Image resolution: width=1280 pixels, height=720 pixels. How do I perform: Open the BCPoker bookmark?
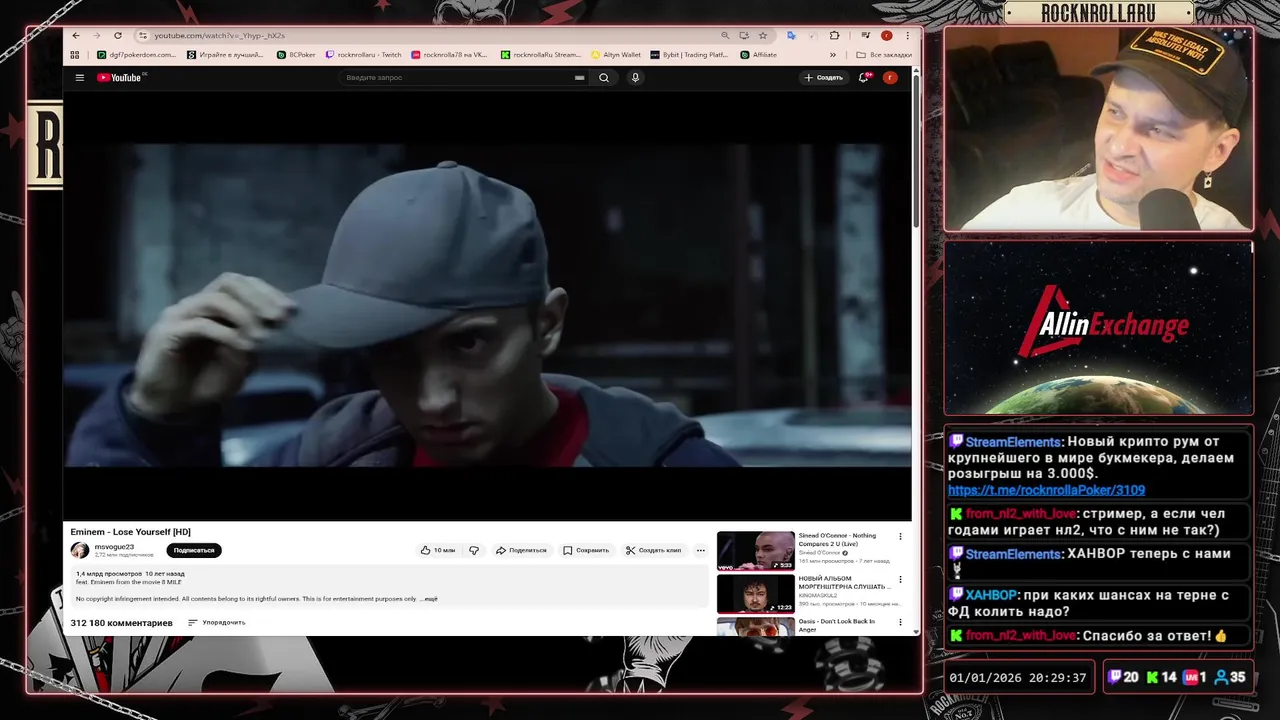(296, 55)
